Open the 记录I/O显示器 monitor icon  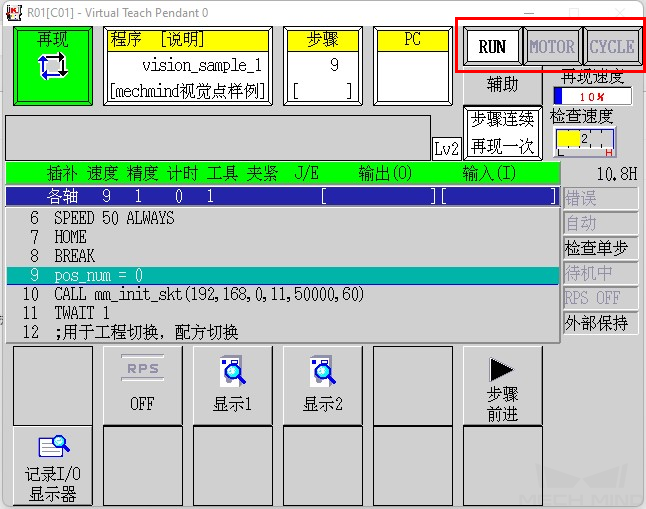point(53,466)
